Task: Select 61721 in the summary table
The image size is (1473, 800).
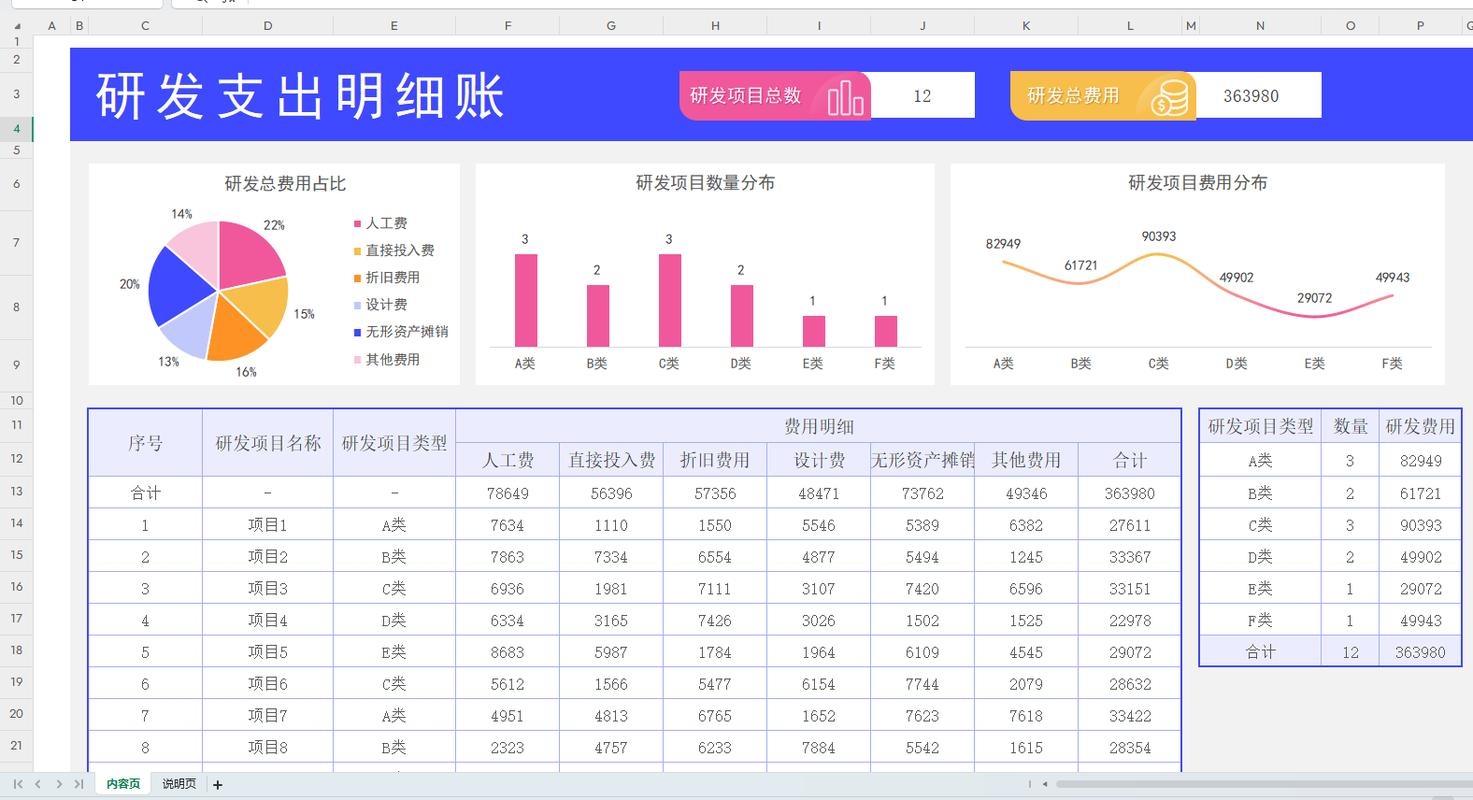Action: point(1420,493)
